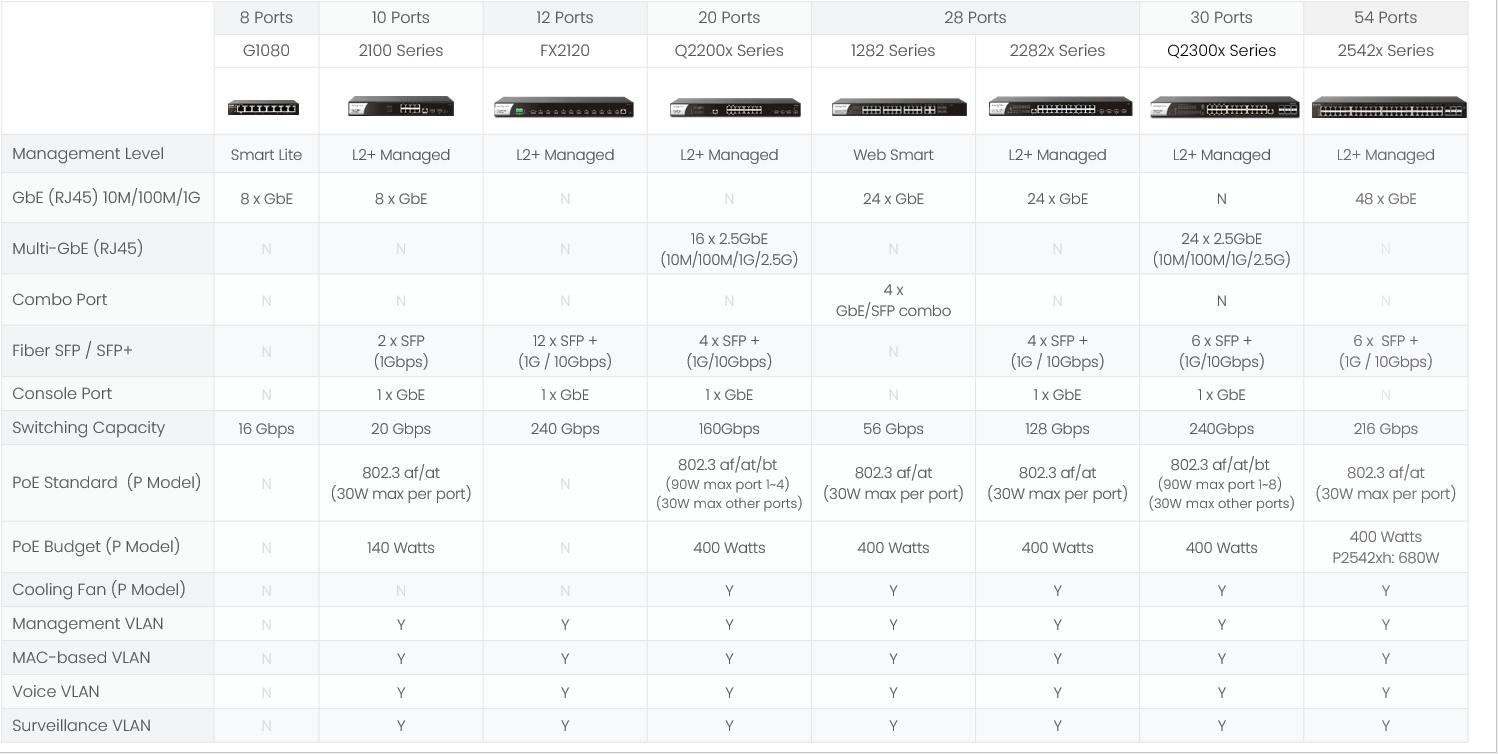Click the G1080 switch product image
Screen dimensions: 1498x754
[263, 108]
